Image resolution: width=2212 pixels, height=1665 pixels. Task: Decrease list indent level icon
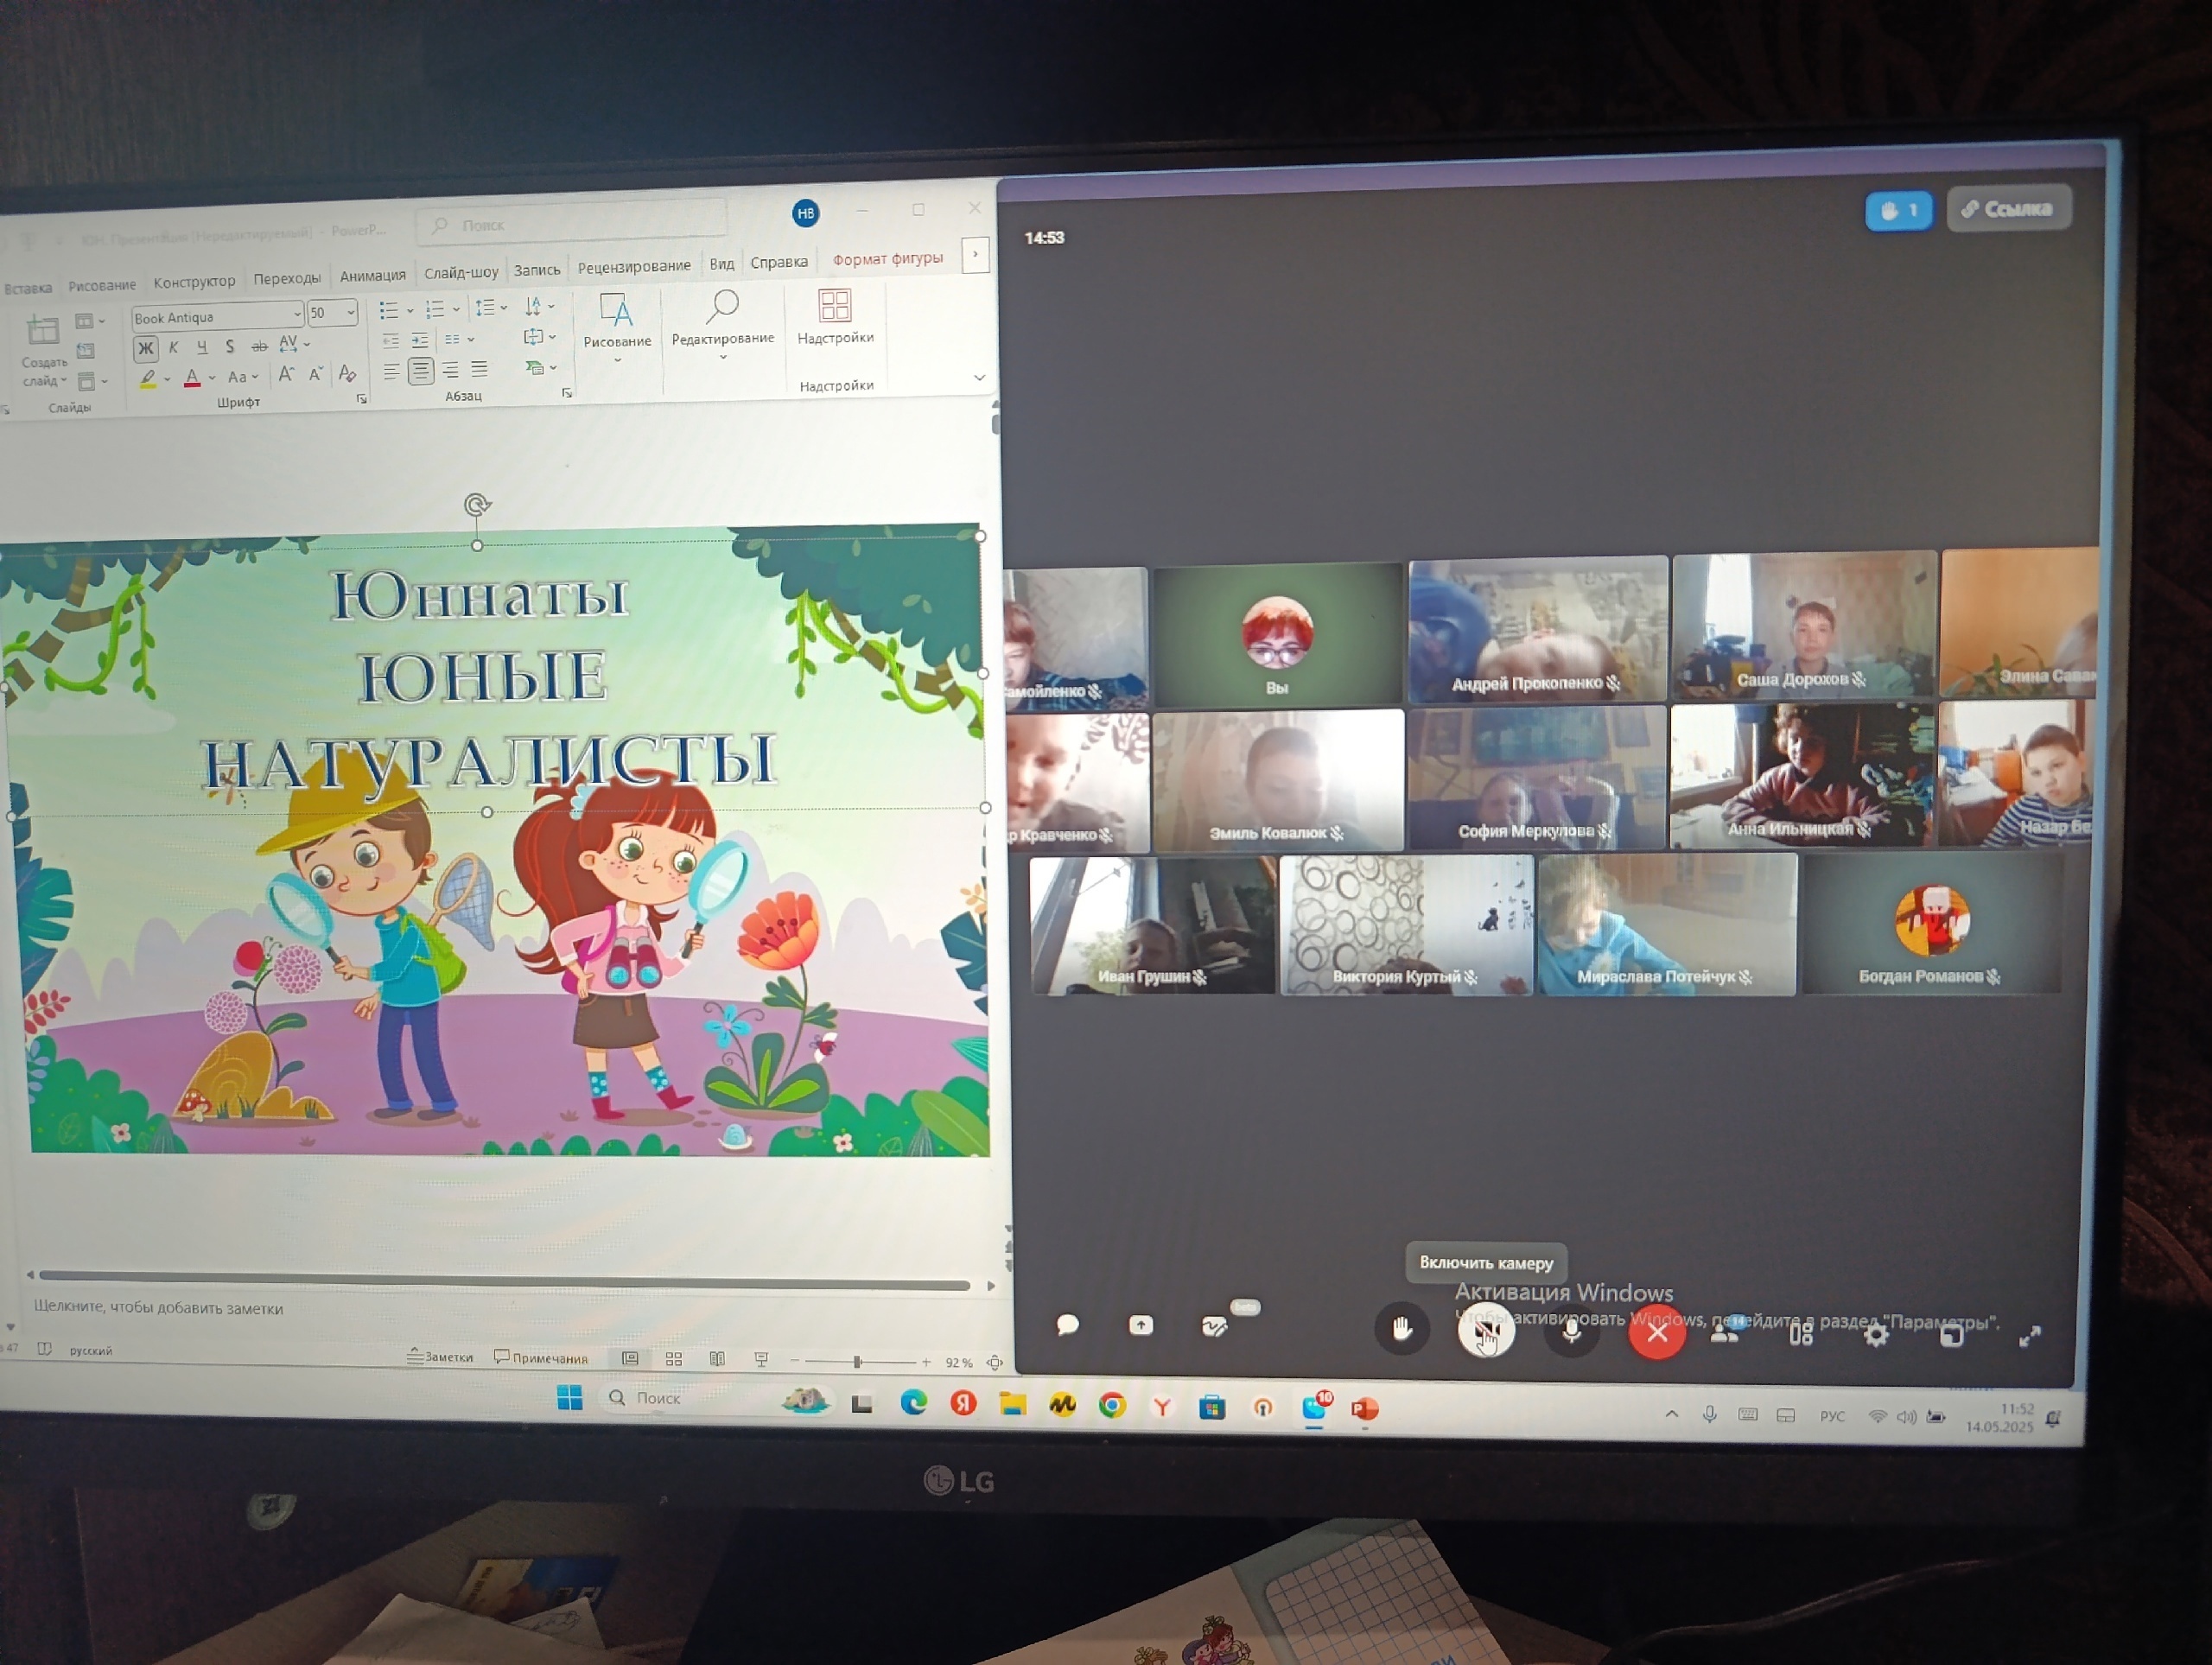(x=391, y=341)
